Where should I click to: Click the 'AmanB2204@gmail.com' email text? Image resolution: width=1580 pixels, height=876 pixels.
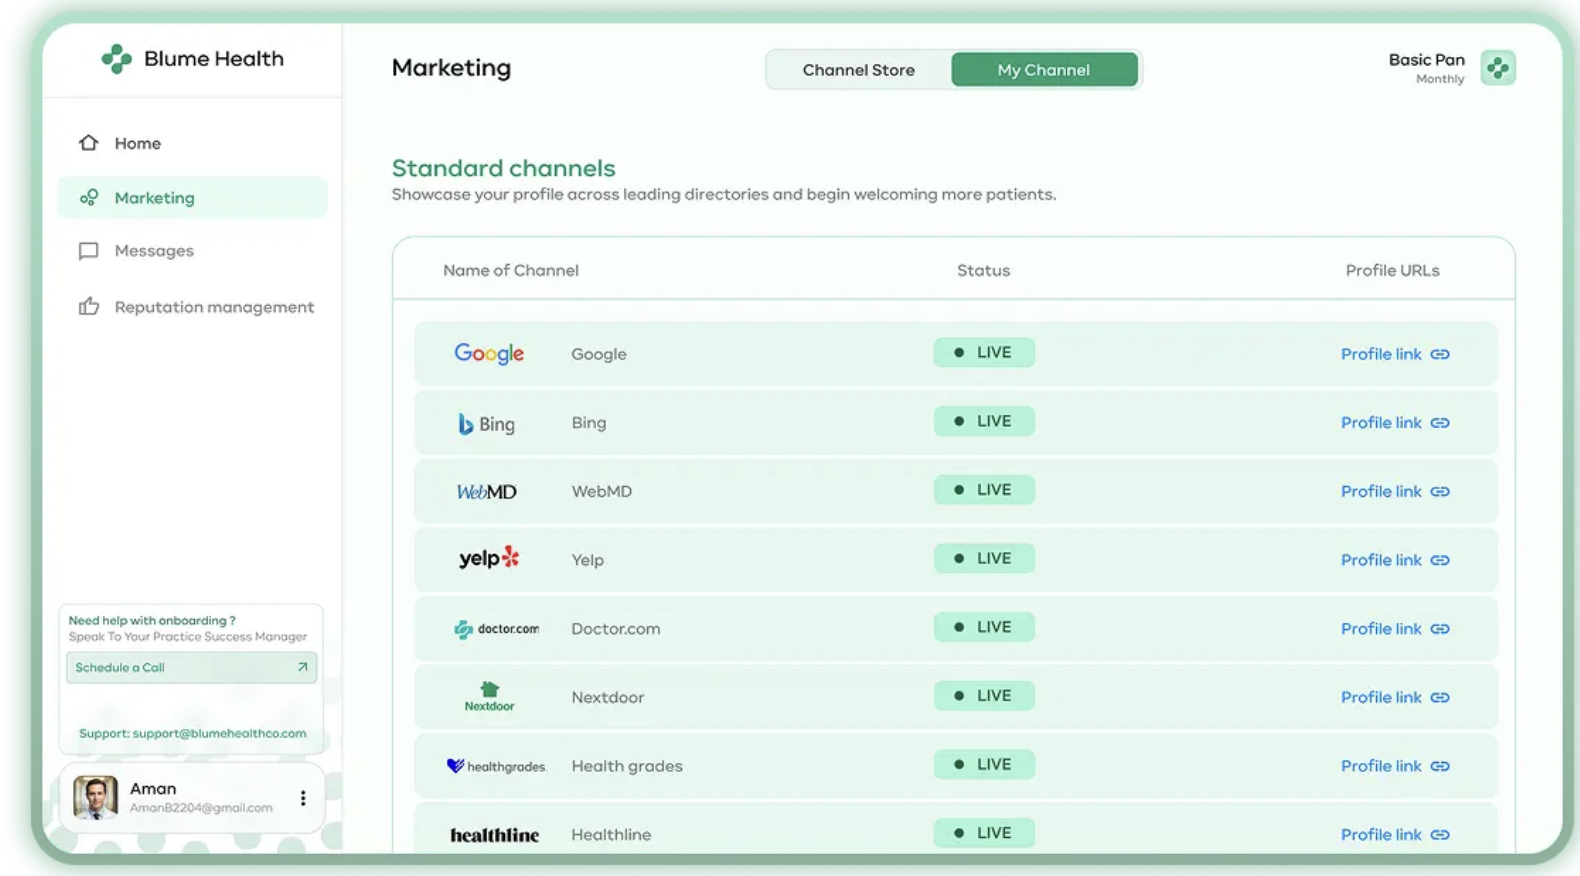coord(201,808)
